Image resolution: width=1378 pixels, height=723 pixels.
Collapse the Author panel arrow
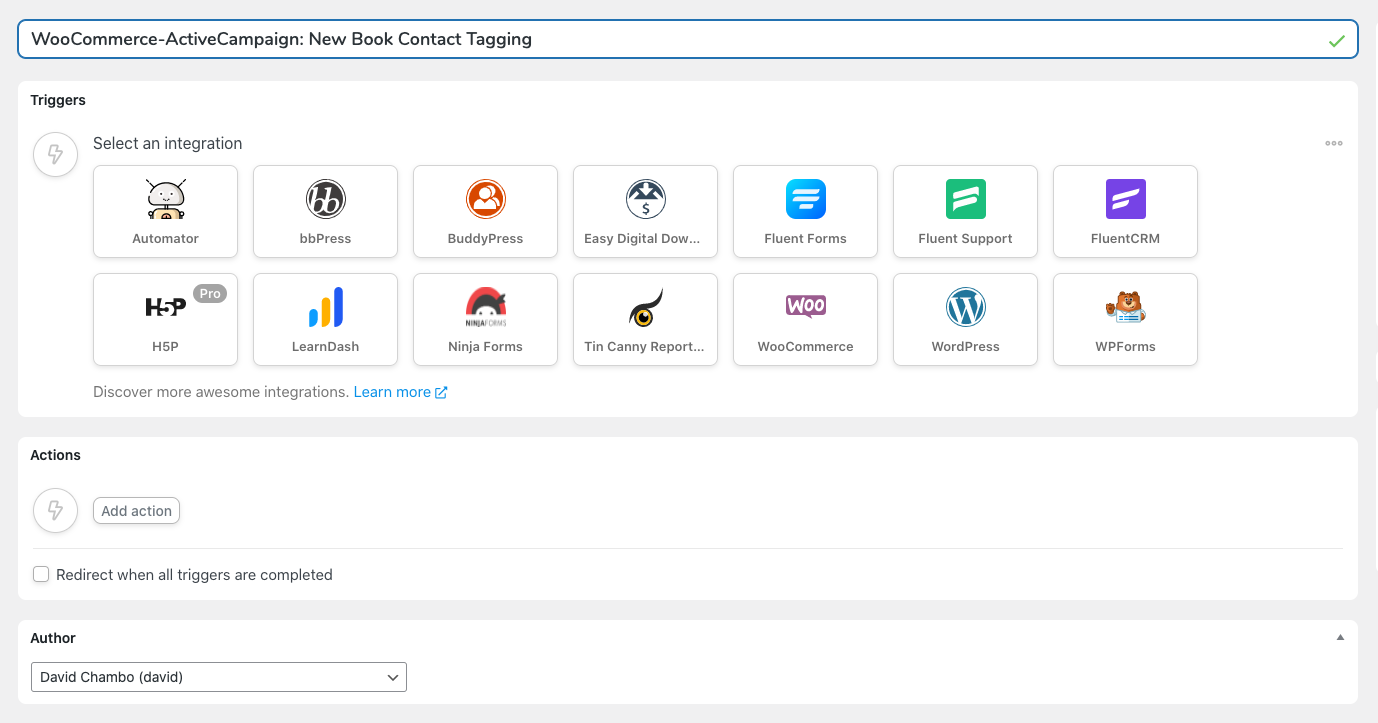coord(1340,637)
